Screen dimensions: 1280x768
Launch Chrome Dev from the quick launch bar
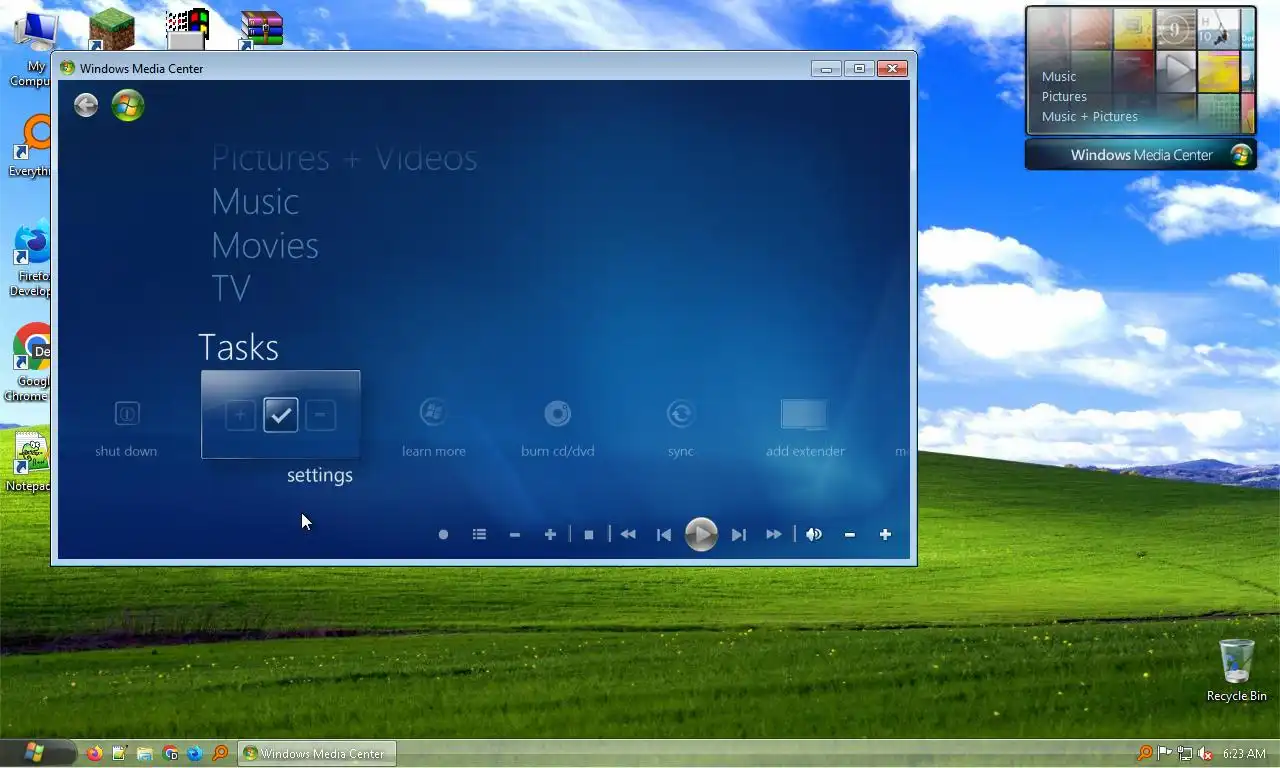coord(170,753)
